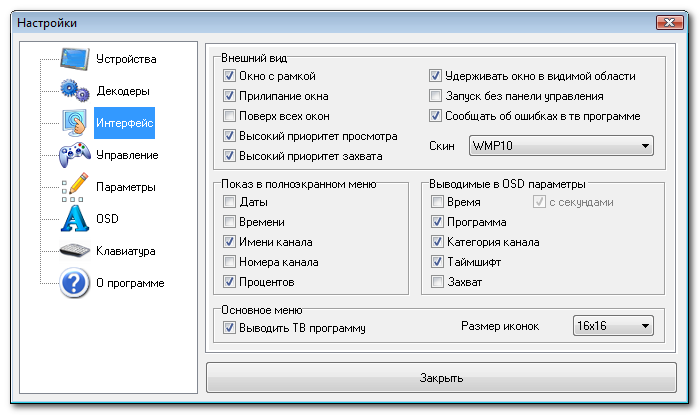The height and width of the screenshot is (415, 700).
Task: Select the Управление tree label
Action: (127, 155)
